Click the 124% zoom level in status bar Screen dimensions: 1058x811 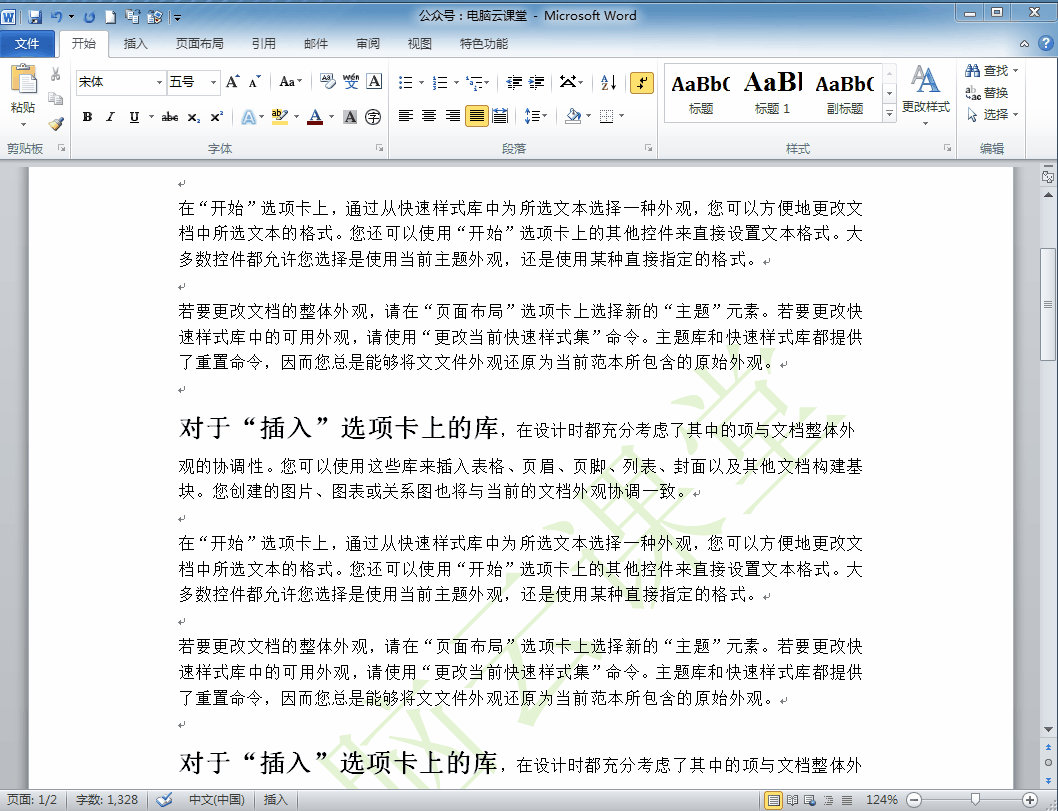point(882,800)
